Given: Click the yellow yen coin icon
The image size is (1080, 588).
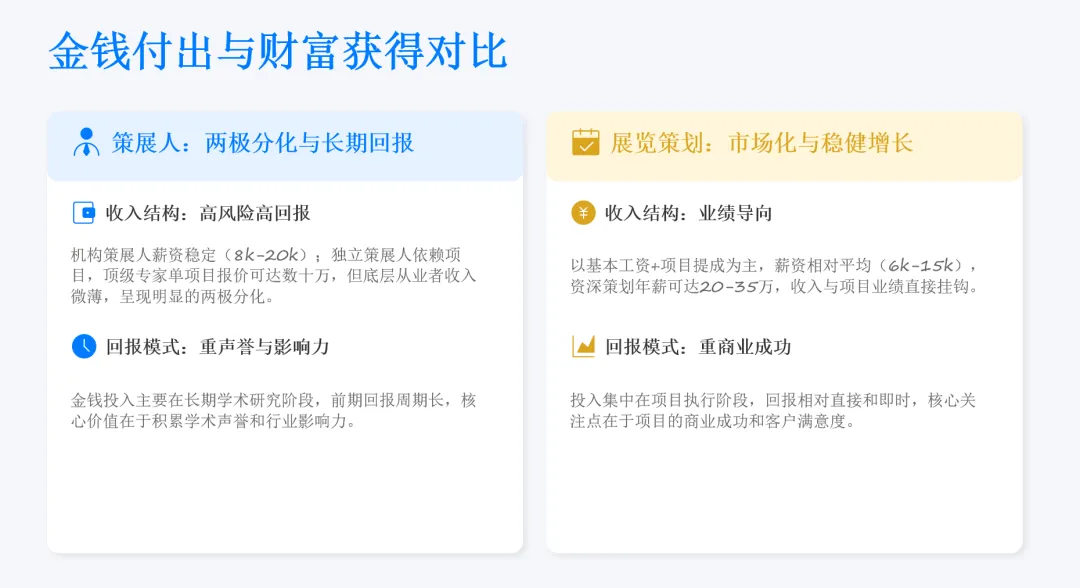Looking at the screenshot, I should click(583, 213).
